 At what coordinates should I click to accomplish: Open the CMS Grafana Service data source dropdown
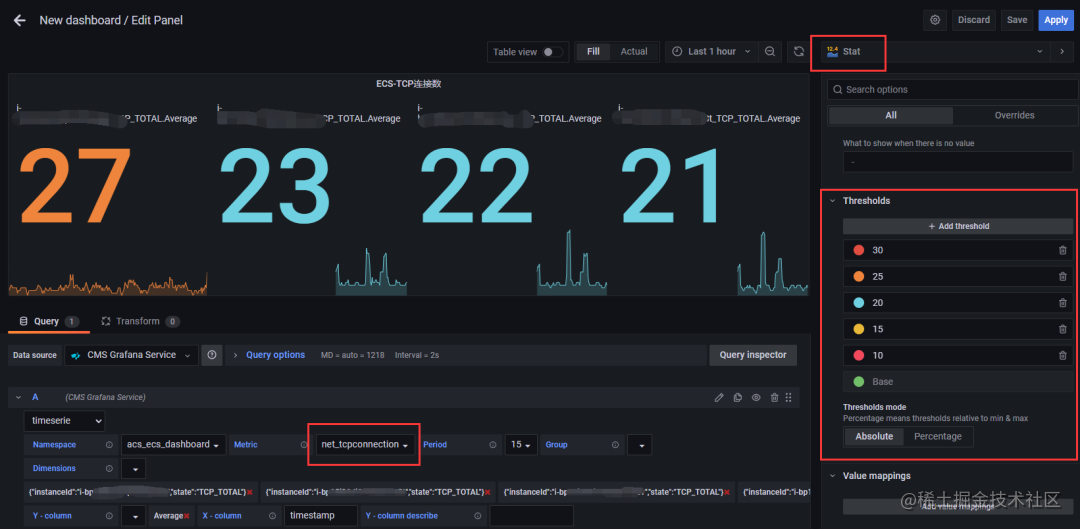pos(132,355)
